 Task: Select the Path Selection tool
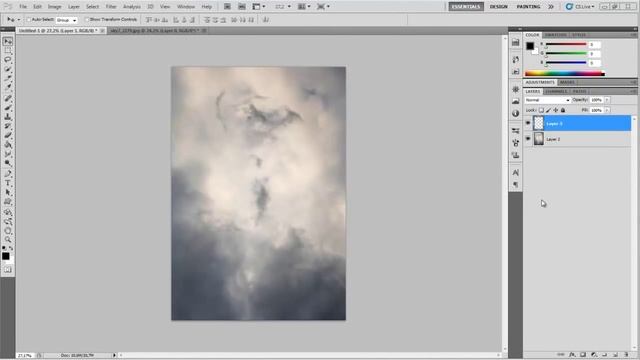[x=8, y=193]
